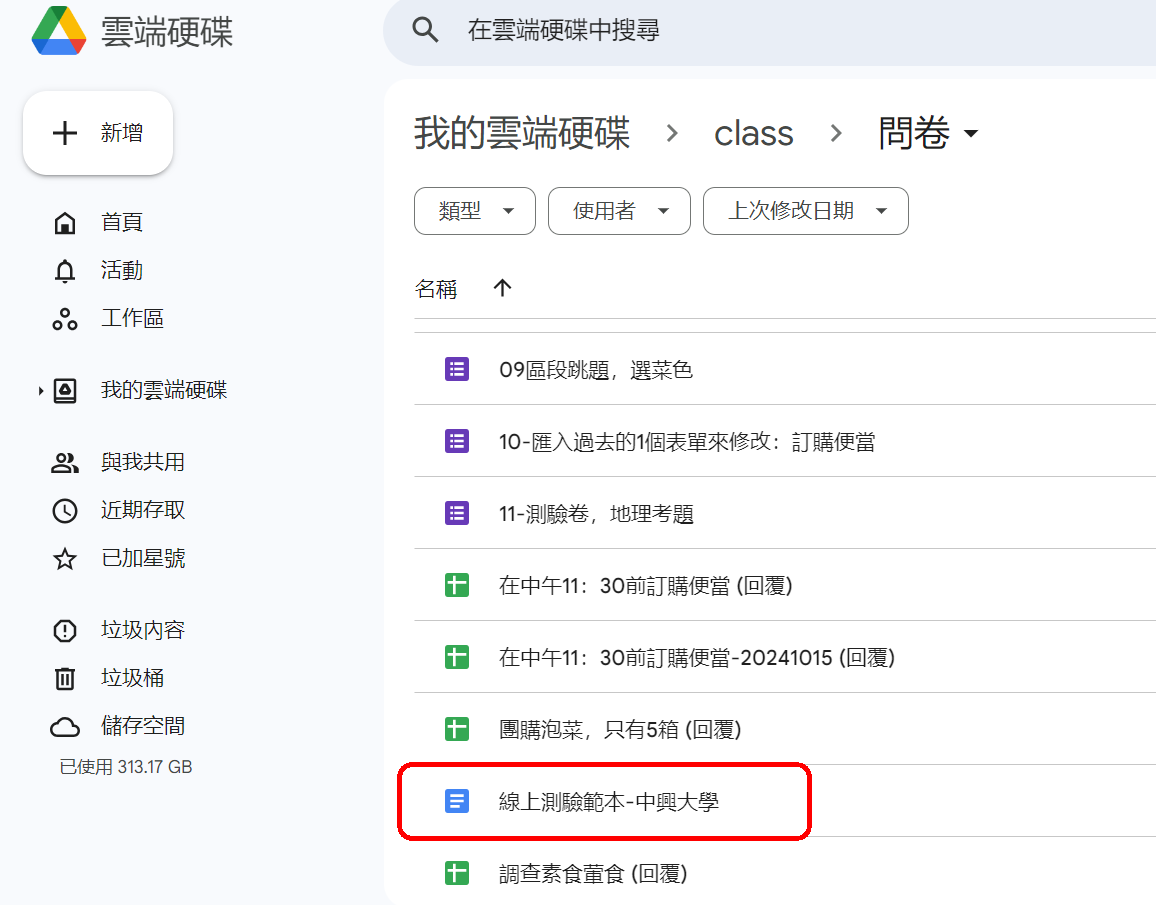The height and width of the screenshot is (905, 1156).
Task: Open the 垃圾桶 trash
Action: tap(132, 678)
